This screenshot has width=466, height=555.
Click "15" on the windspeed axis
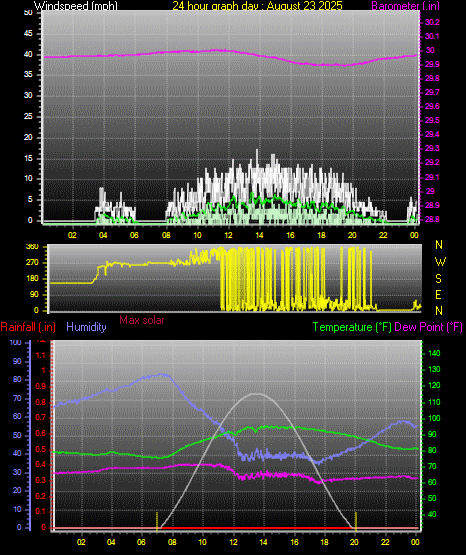[28, 158]
